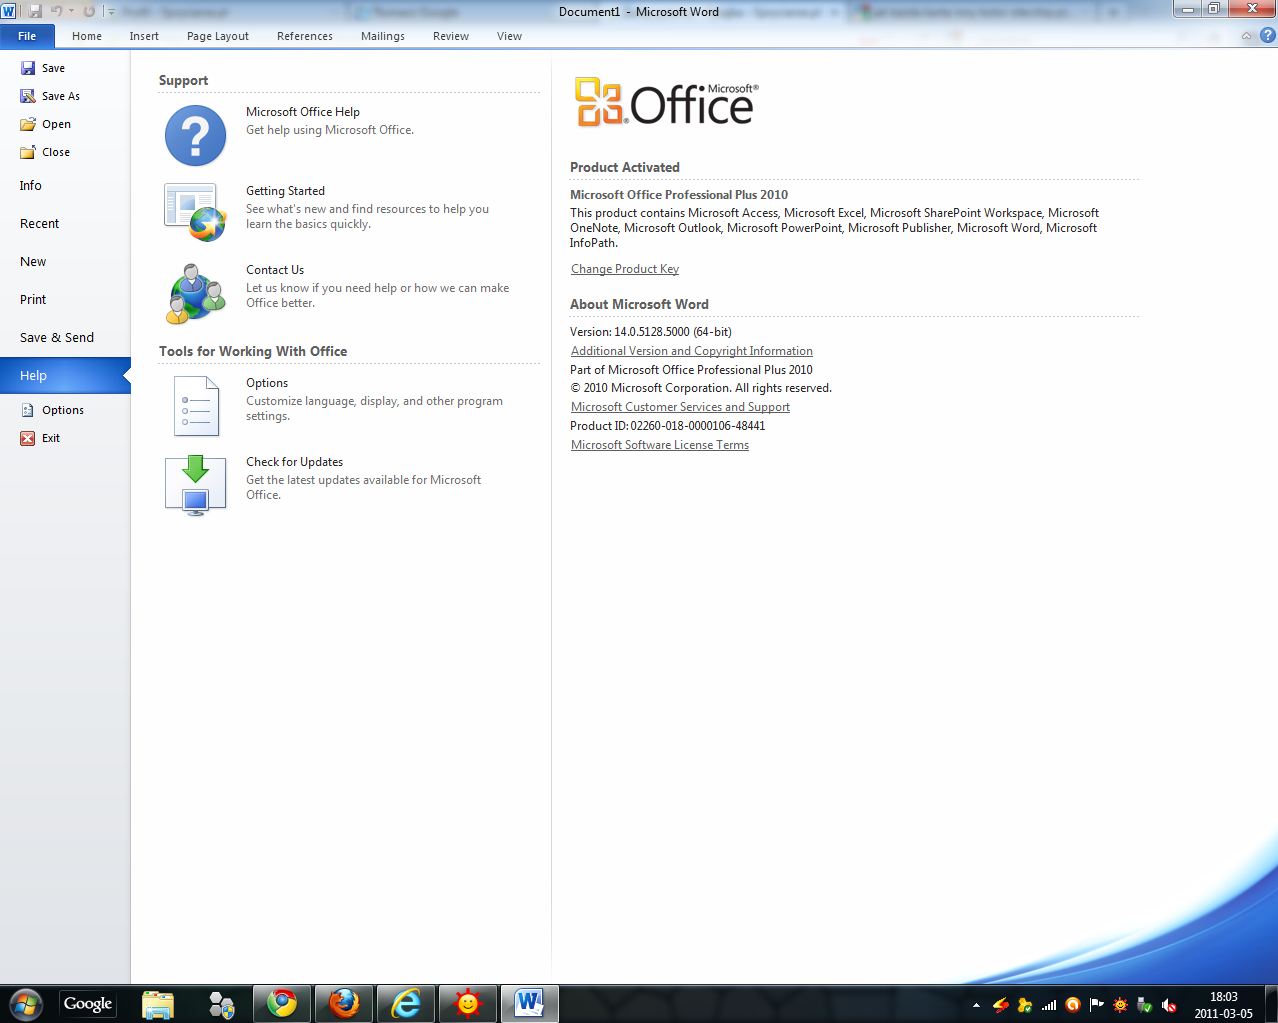Open the Windows Start menu
The height and width of the screenshot is (1023, 1278).
click(x=26, y=1003)
